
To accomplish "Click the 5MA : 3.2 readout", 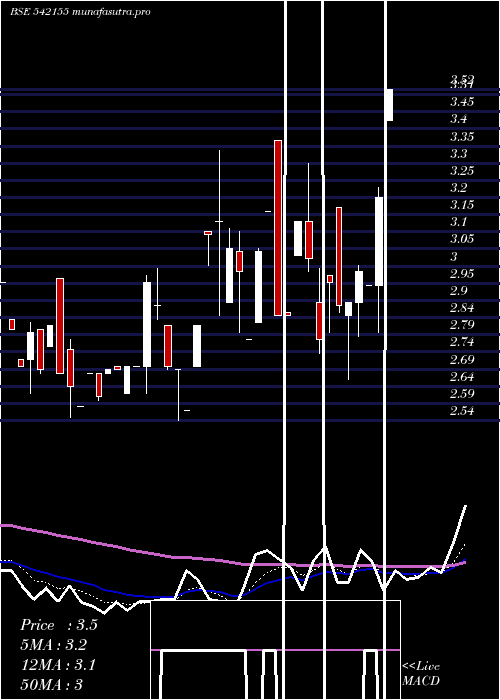I will tap(54, 645).
